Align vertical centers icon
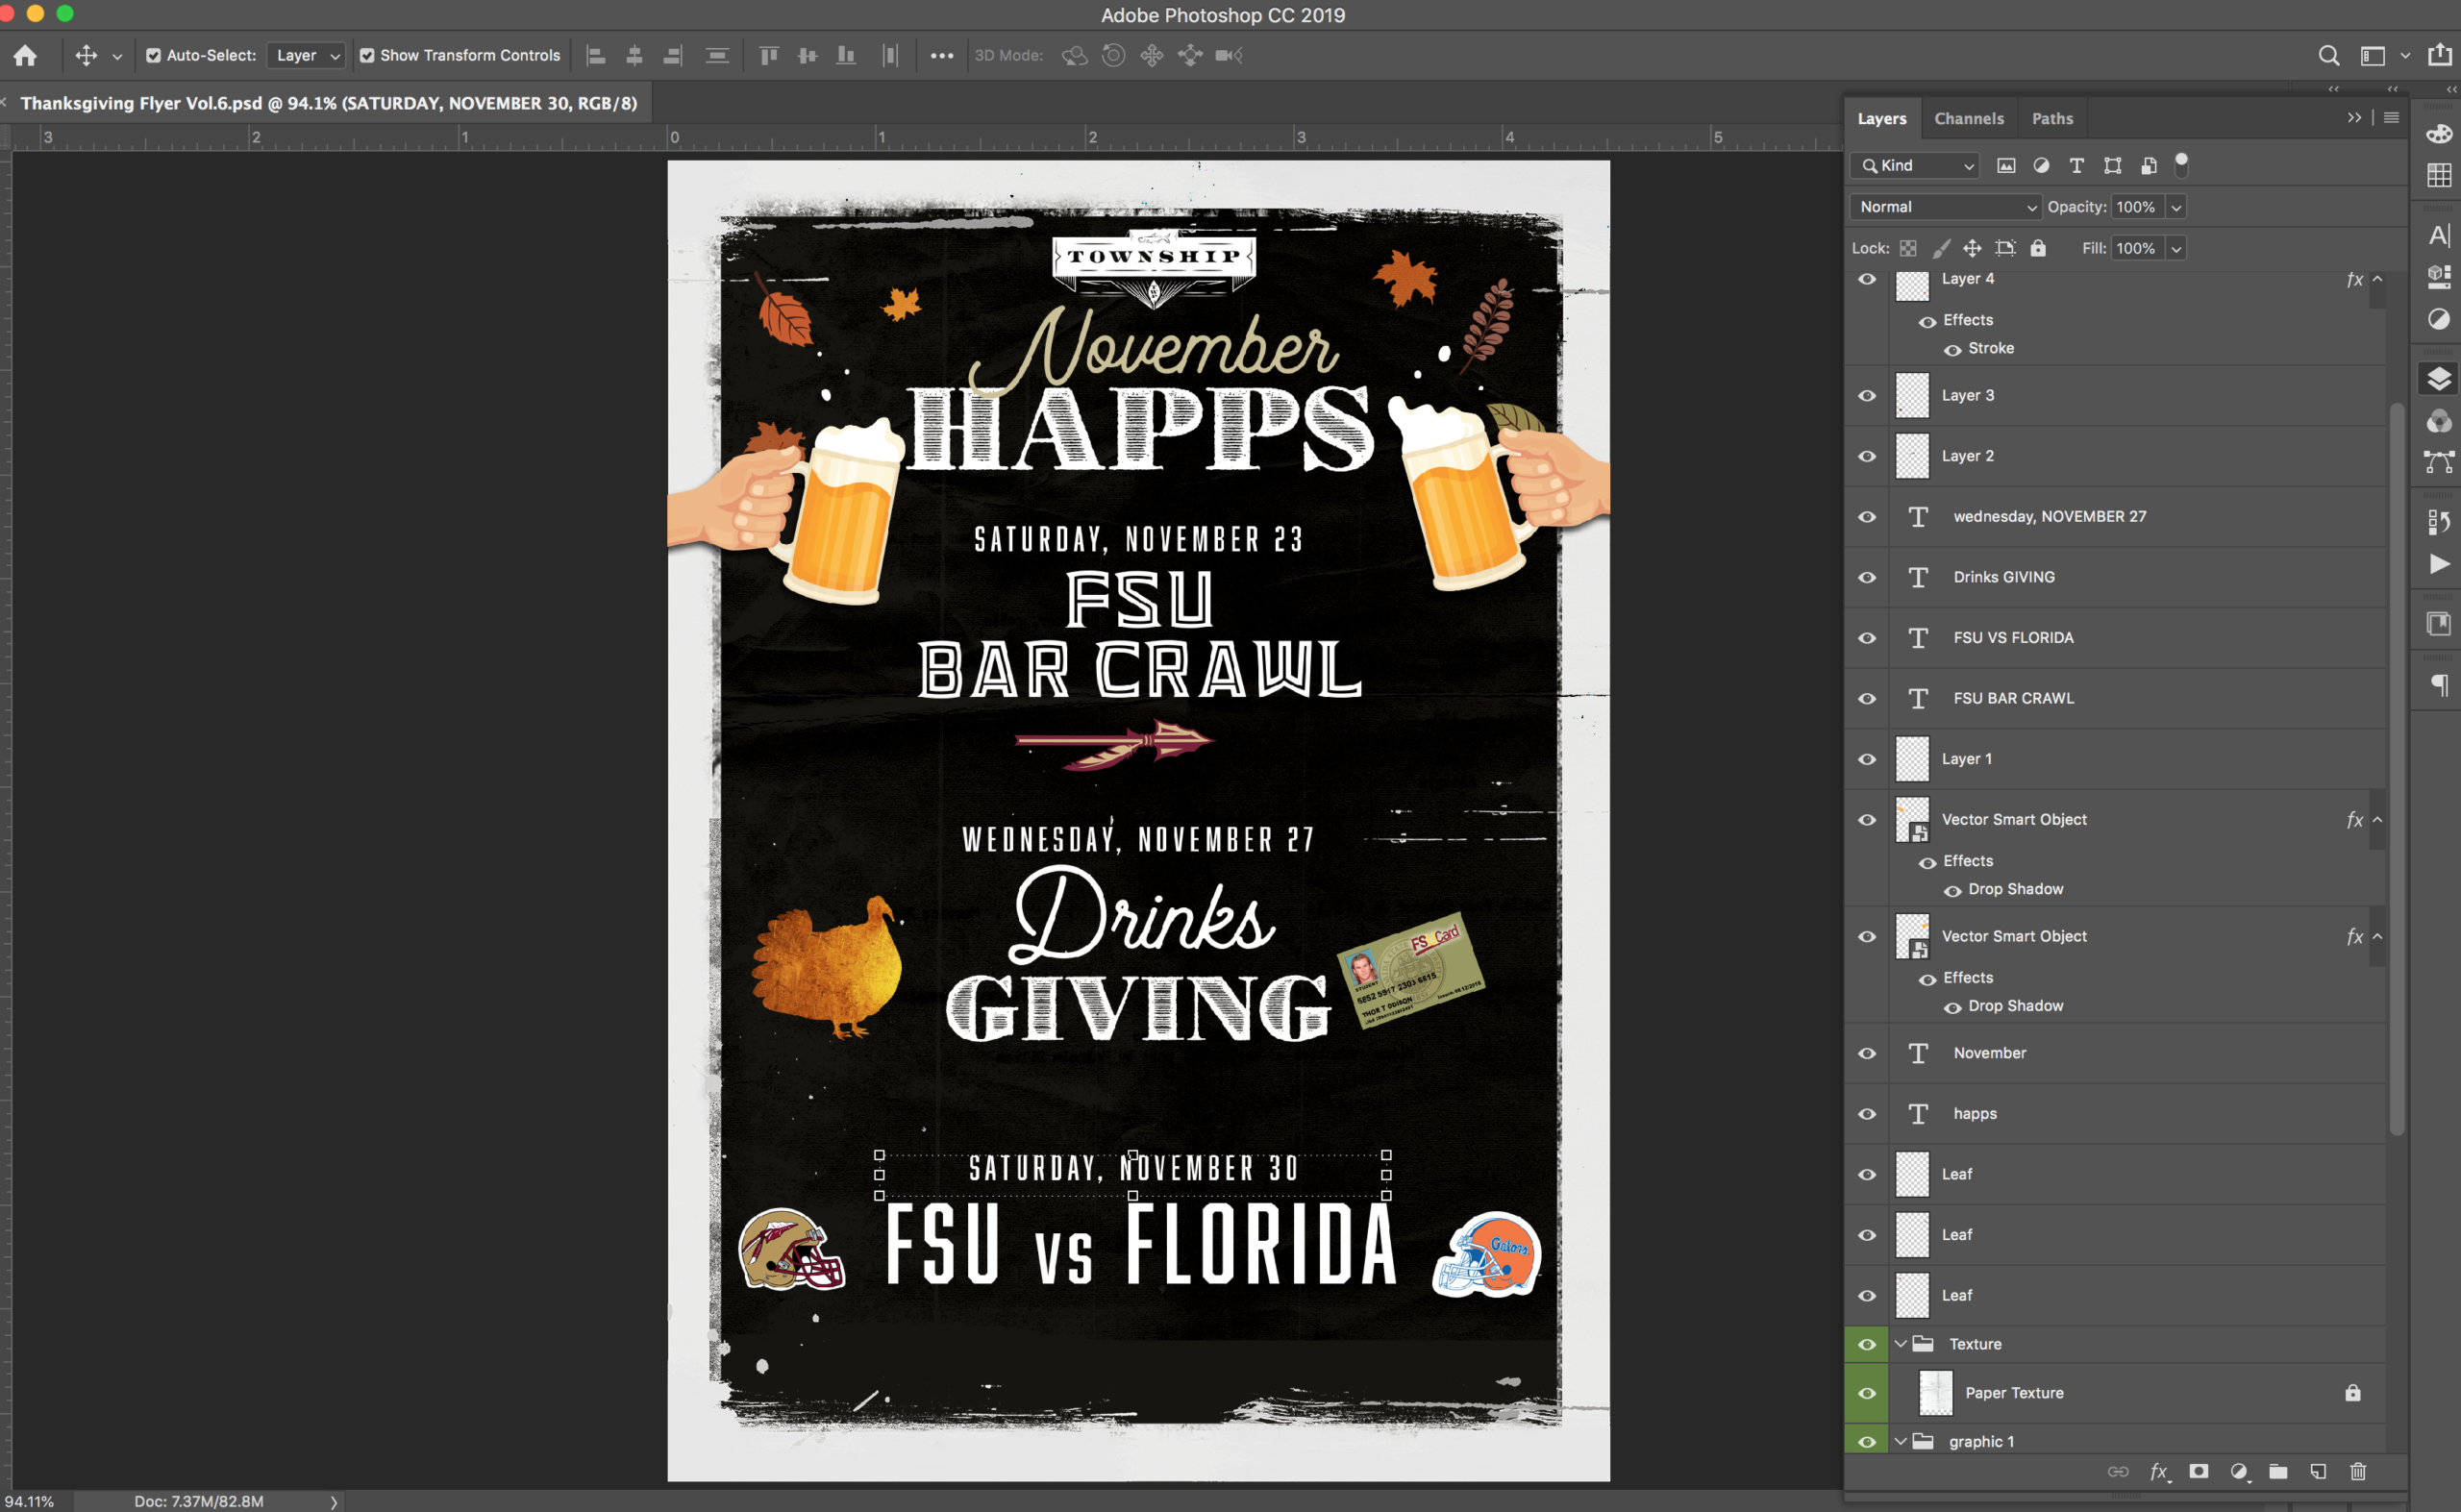Screen dimensions: 2461x1512 tap(807, 55)
